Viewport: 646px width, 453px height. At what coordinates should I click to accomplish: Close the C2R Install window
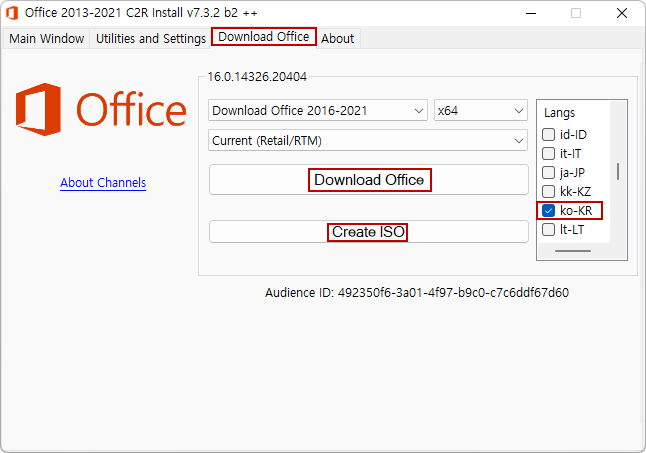point(622,13)
